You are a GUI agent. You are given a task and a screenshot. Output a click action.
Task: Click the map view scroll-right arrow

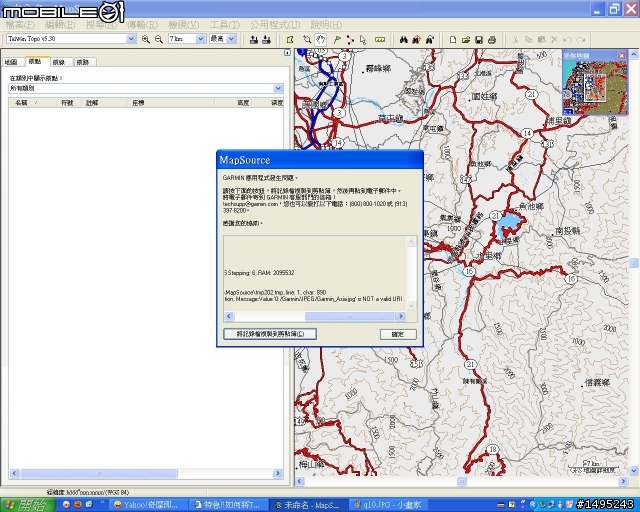click(x=623, y=481)
